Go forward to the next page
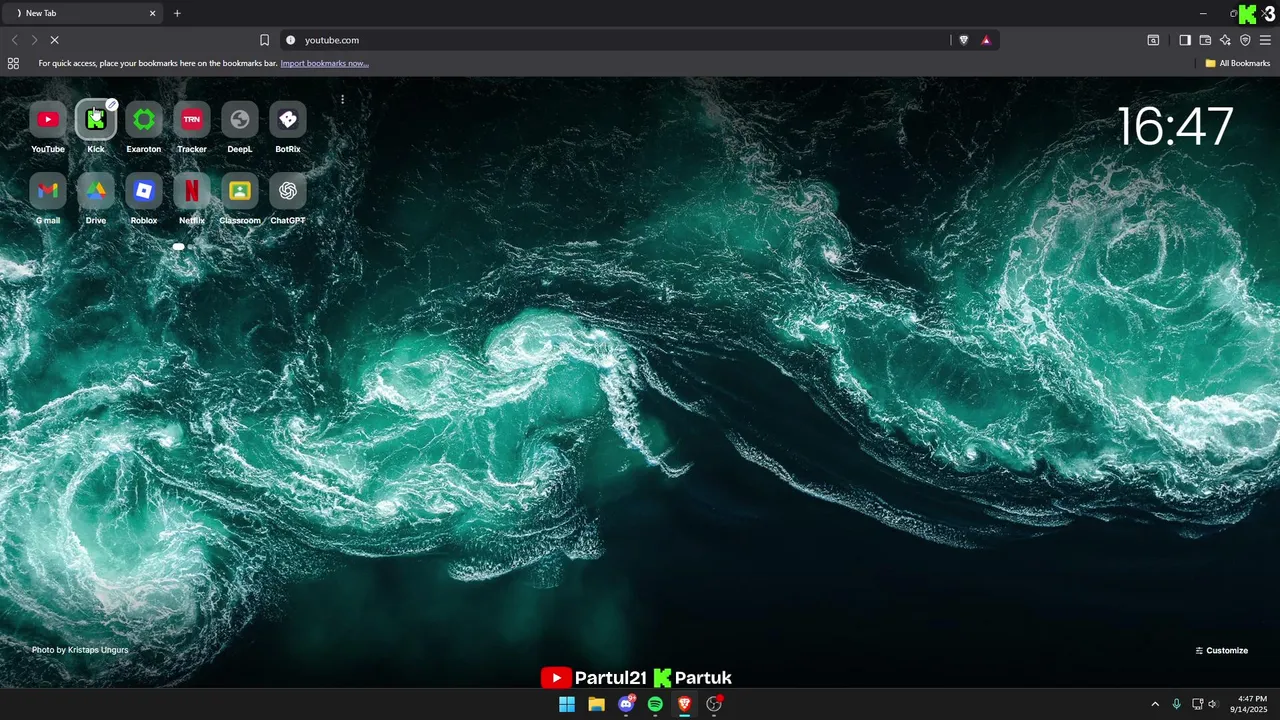The width and height of the screenshot is (1280, 720). point(34,40)
